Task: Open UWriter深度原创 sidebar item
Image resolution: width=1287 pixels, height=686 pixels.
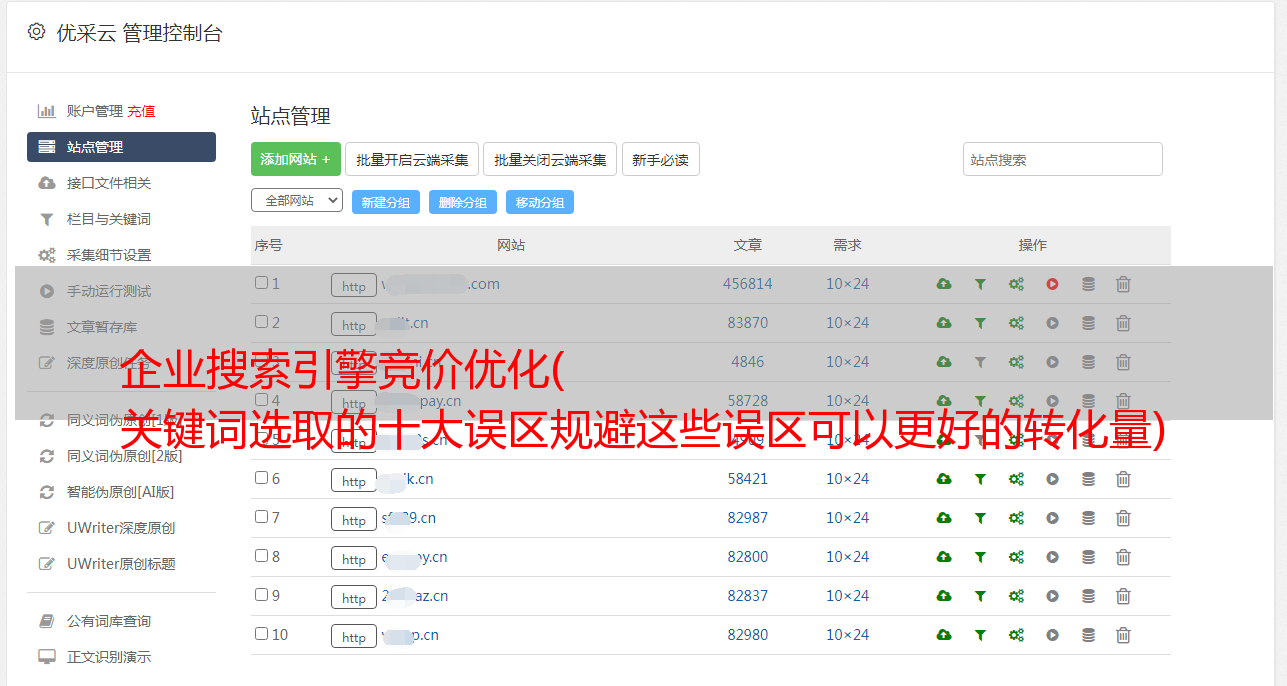Action: coord(121,528)
